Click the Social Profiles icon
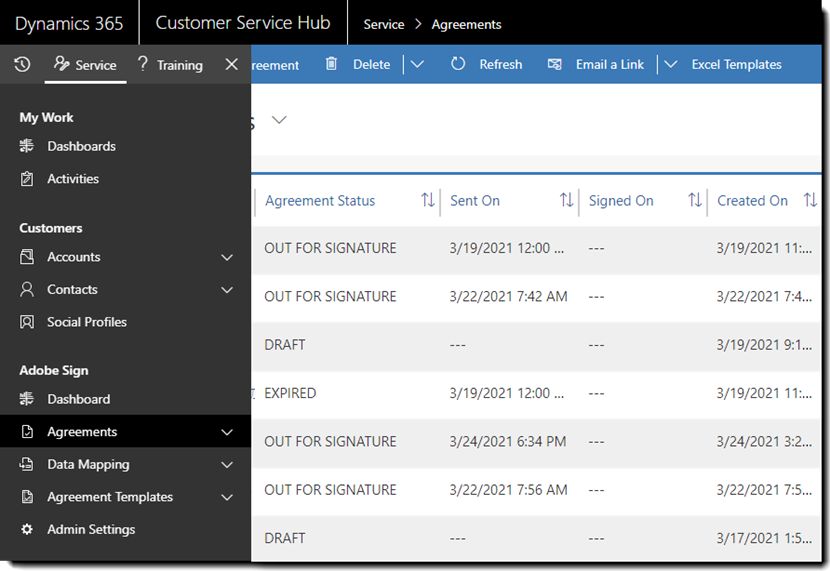 [26, 322]
